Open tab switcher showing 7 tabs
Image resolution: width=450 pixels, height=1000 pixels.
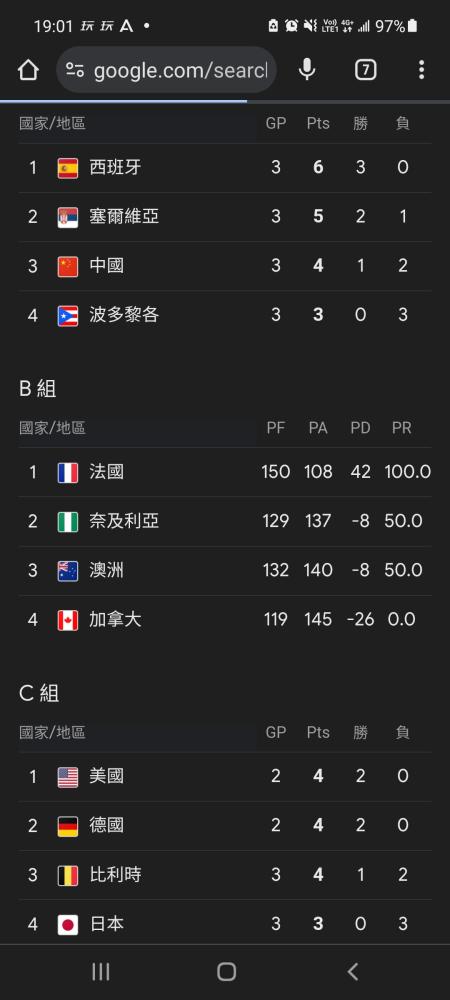(365, 70)
